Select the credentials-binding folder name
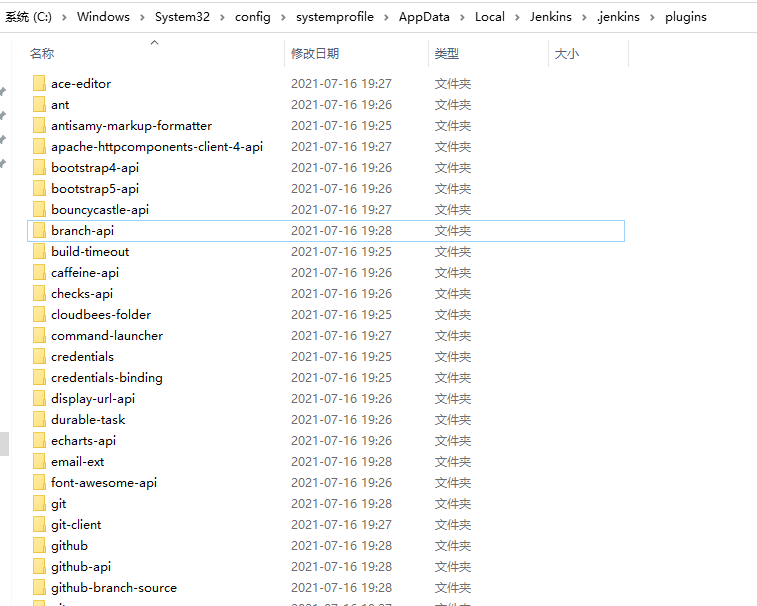Viewport: 757px width, 606px height. (x=107, y=378)
